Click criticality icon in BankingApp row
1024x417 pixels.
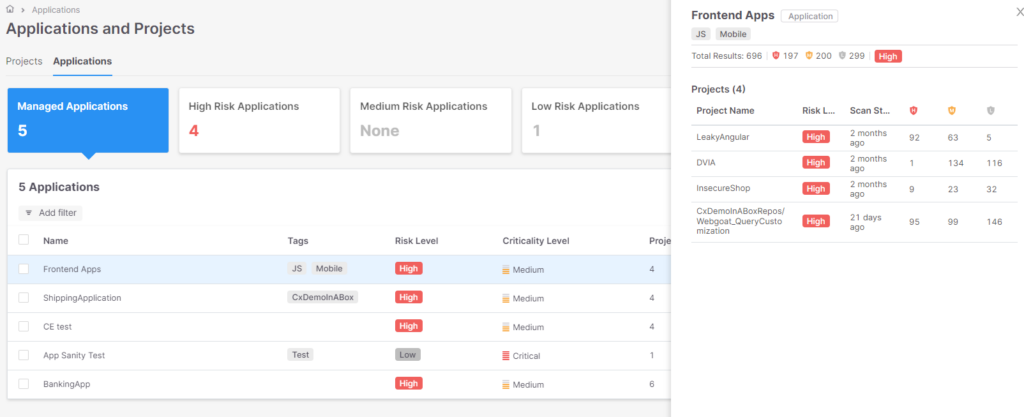pyautogui.click(x=505, y=384)
